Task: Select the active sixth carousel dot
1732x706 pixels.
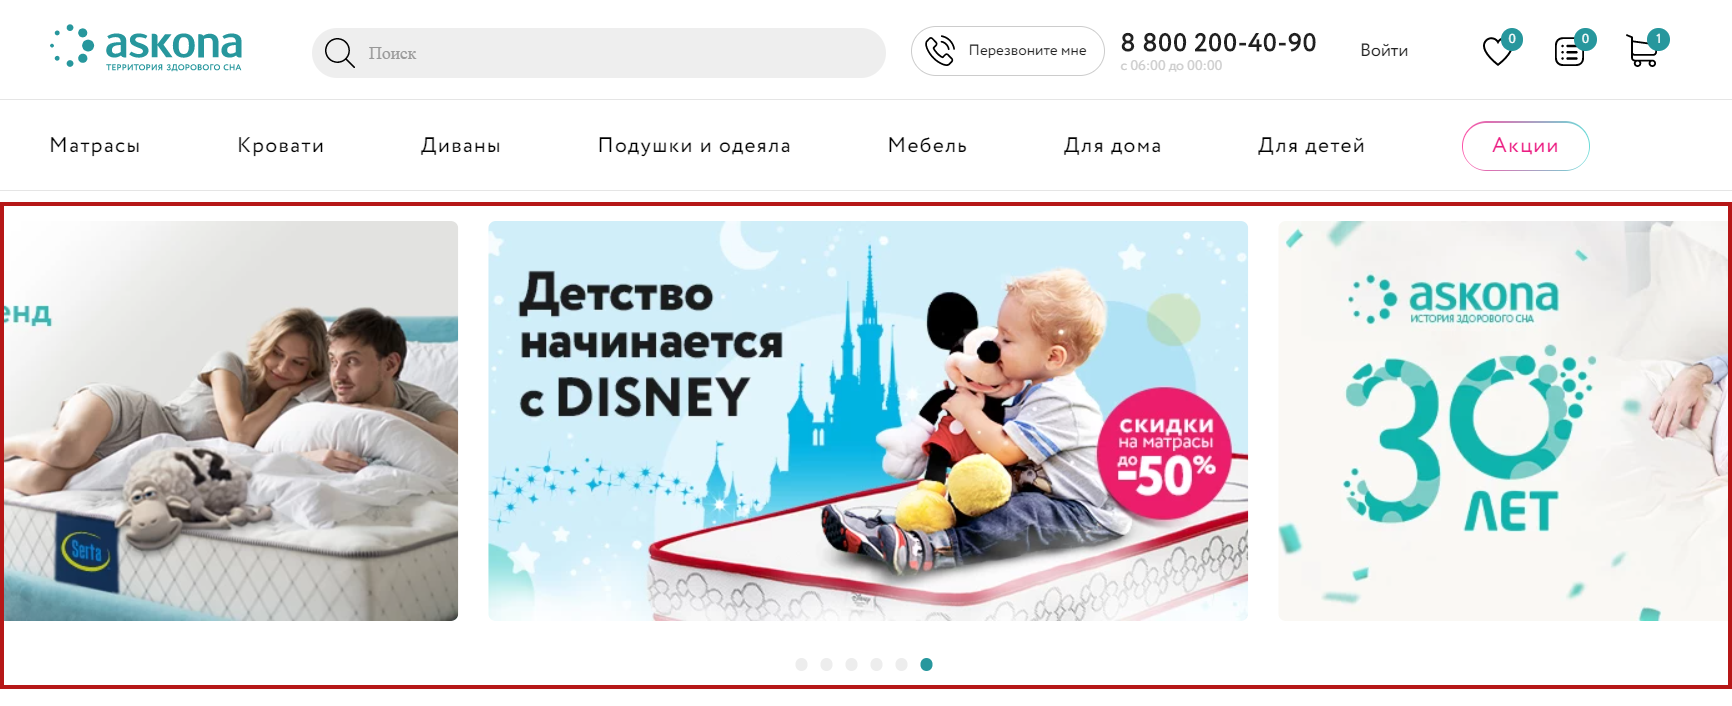Action: (926, 664)
